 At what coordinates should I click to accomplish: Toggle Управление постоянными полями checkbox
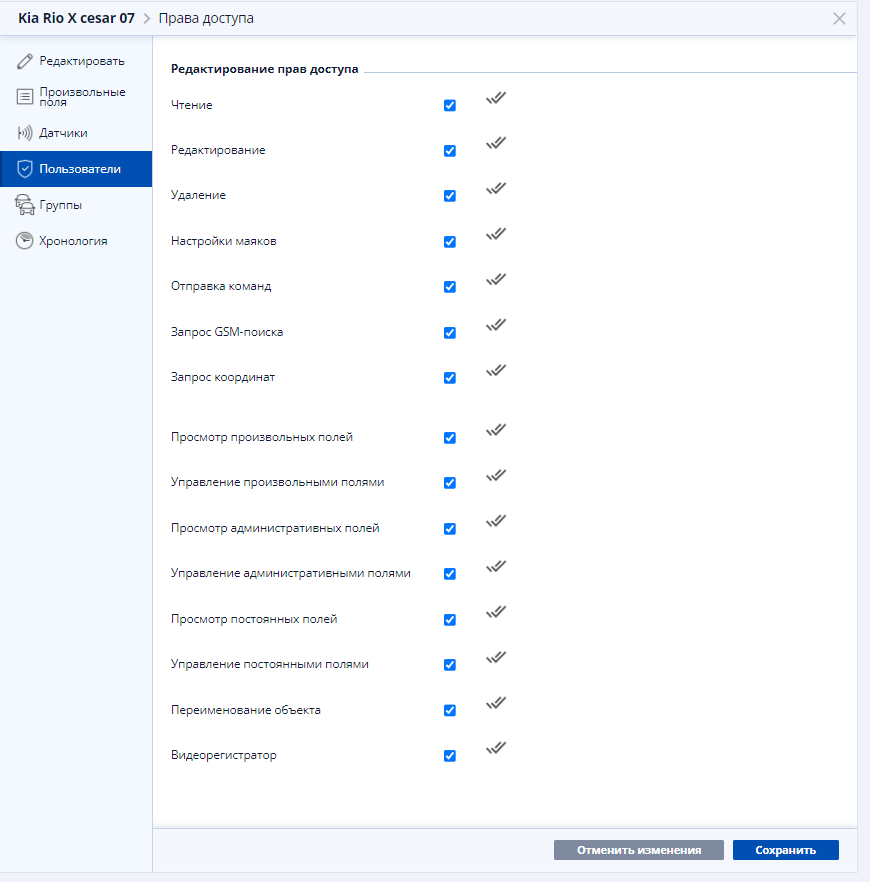tap(450, 665)
